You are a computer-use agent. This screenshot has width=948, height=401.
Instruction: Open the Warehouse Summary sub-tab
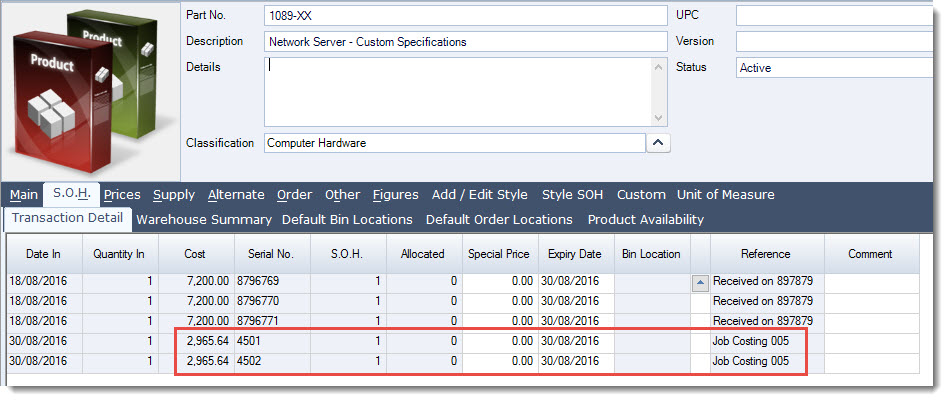click(204, 220)
